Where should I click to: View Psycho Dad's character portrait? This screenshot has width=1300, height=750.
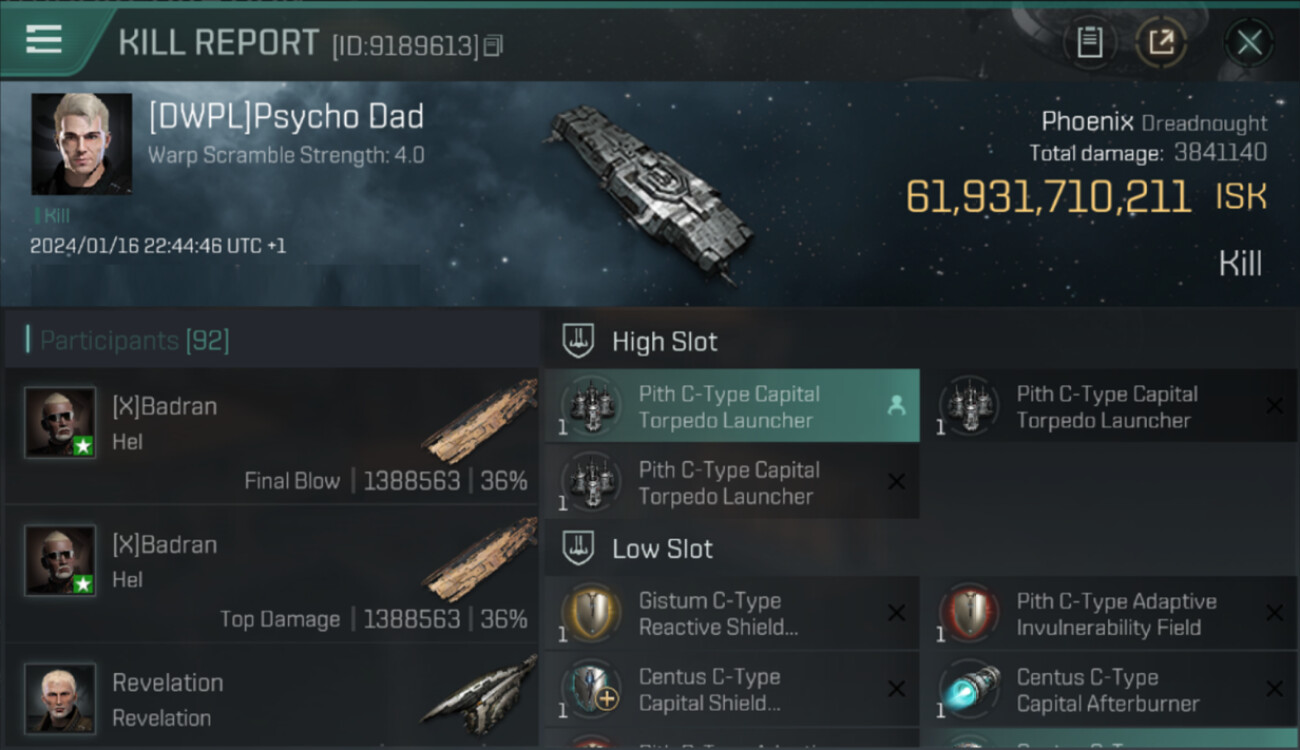81,143
